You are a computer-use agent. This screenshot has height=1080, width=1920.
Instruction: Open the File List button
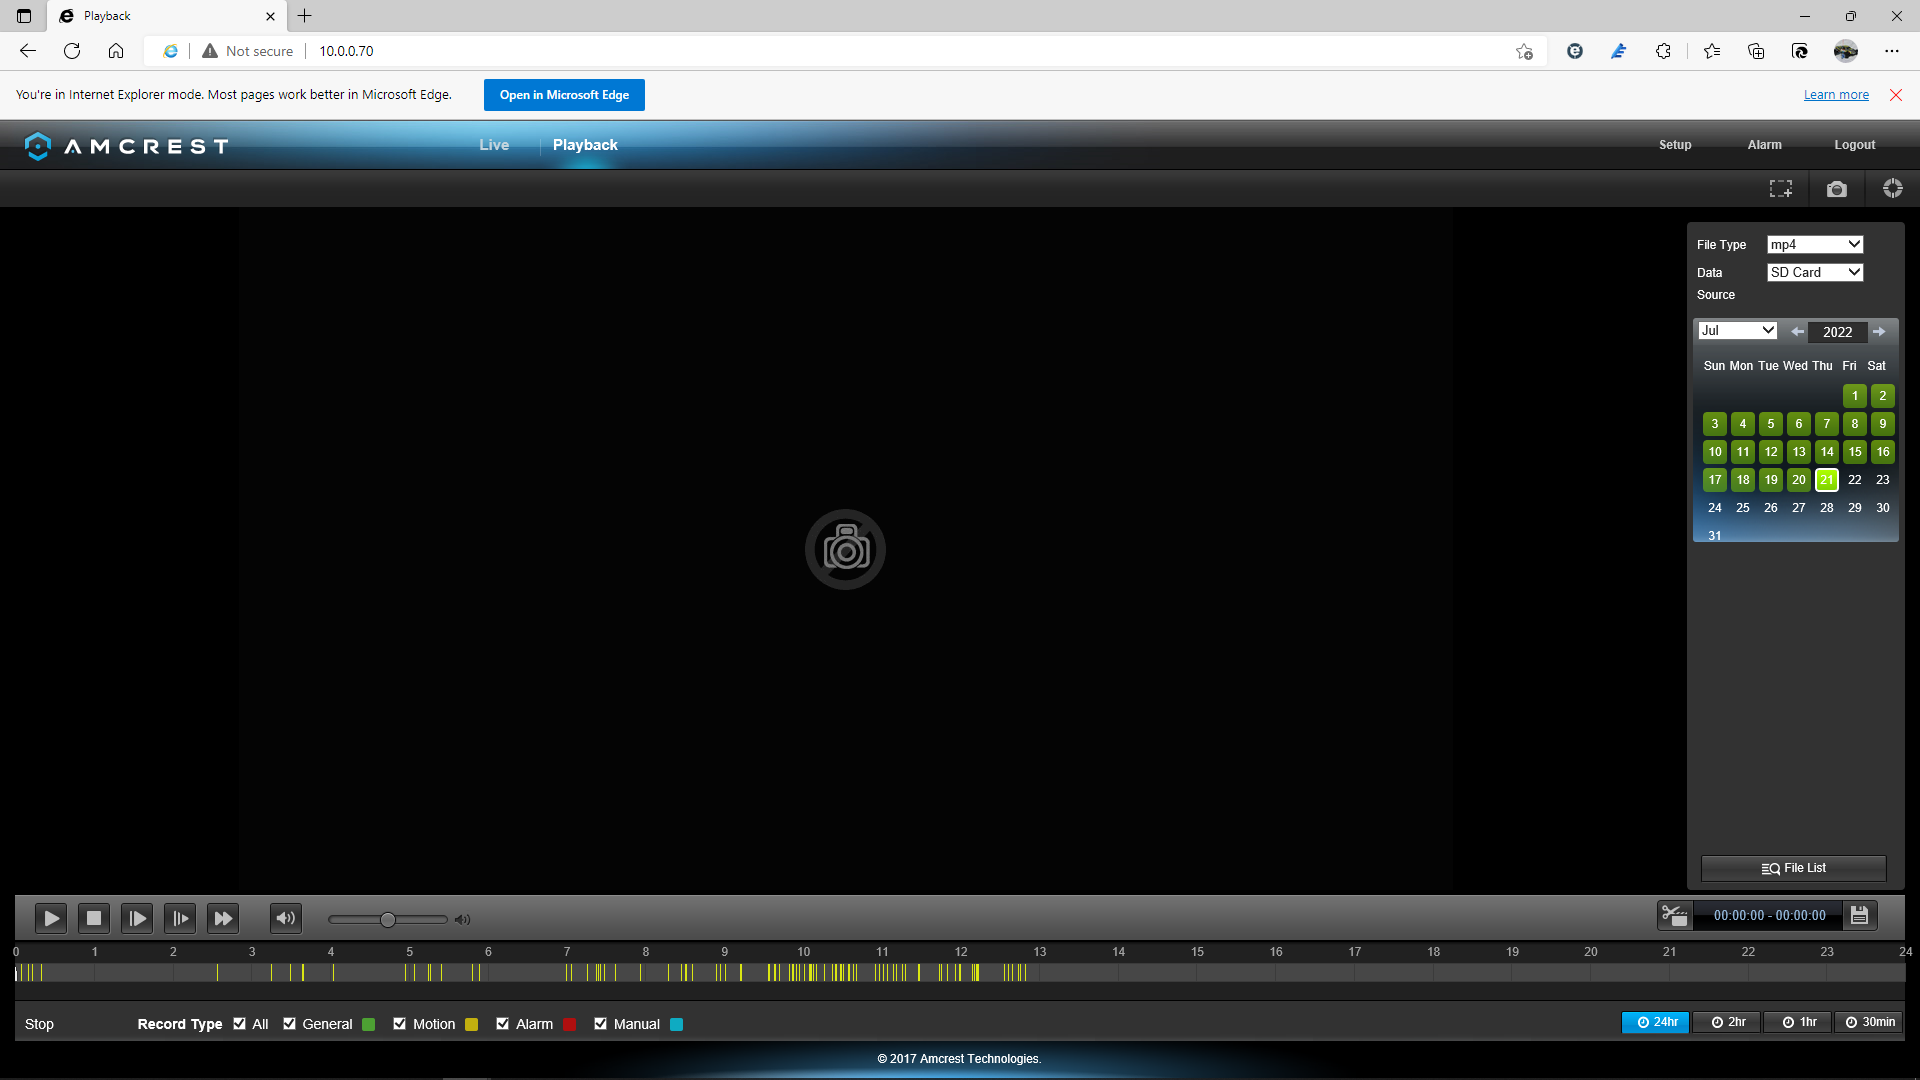1794,868
